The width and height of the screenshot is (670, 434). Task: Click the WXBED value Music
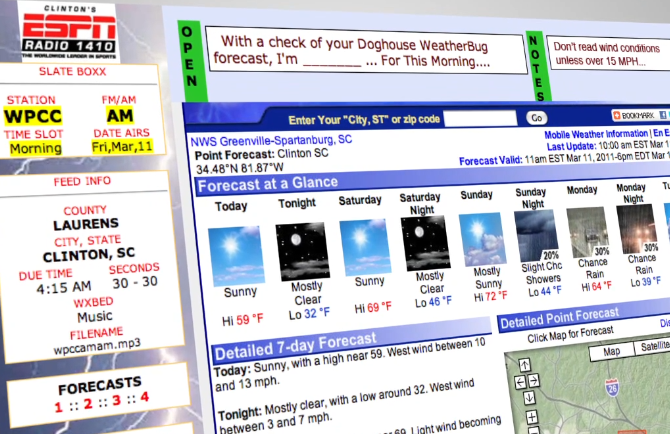coord(95,317)
